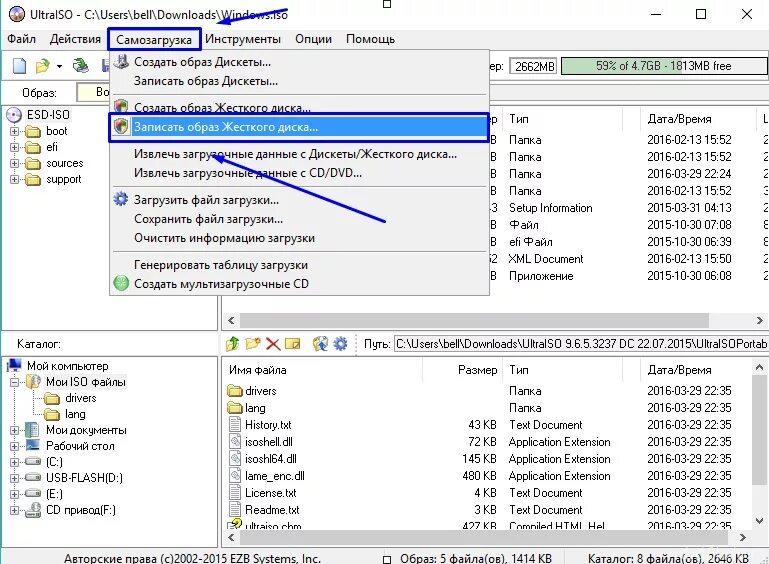The width and height of the screenshot is (769, 564).
Task: Choose Загрузить файл загрузки entry
Action: tap(299, 200)
